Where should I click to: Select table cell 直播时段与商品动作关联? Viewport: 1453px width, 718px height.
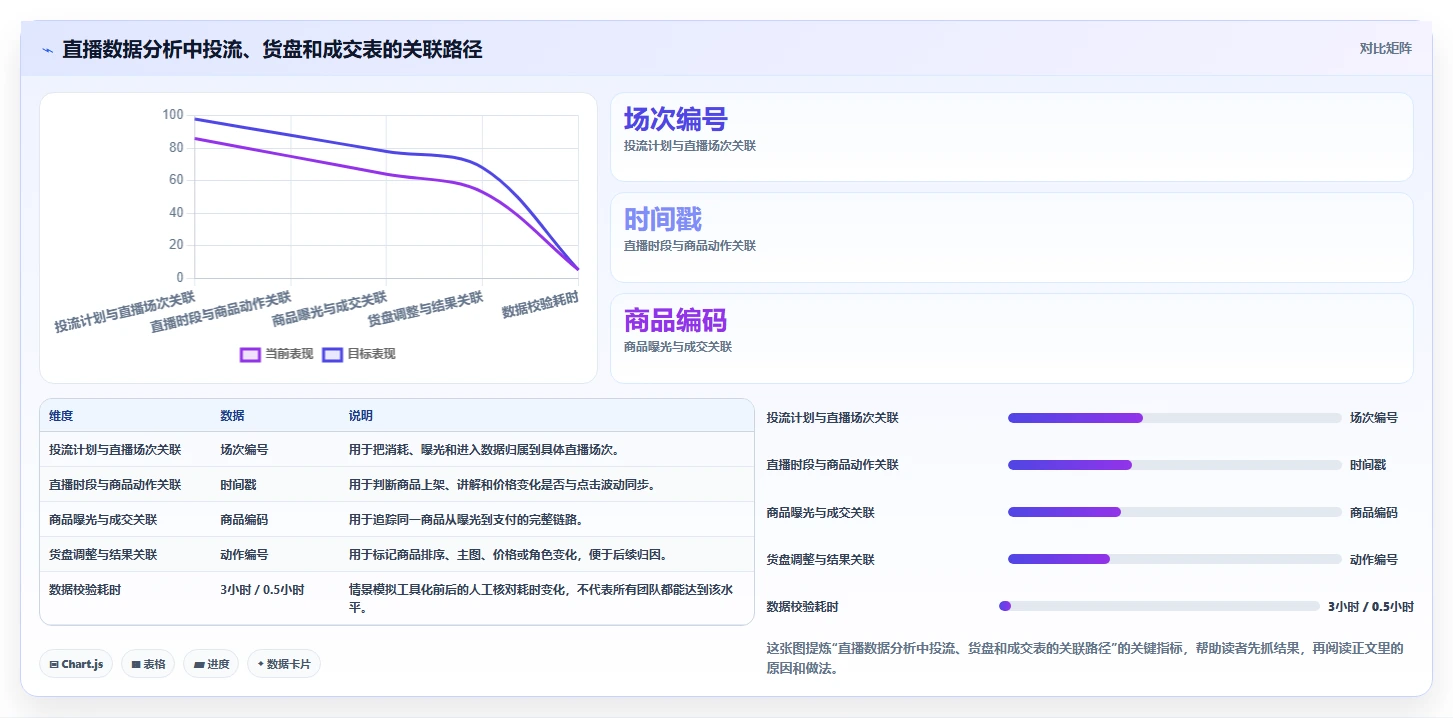tap(115, 485)
